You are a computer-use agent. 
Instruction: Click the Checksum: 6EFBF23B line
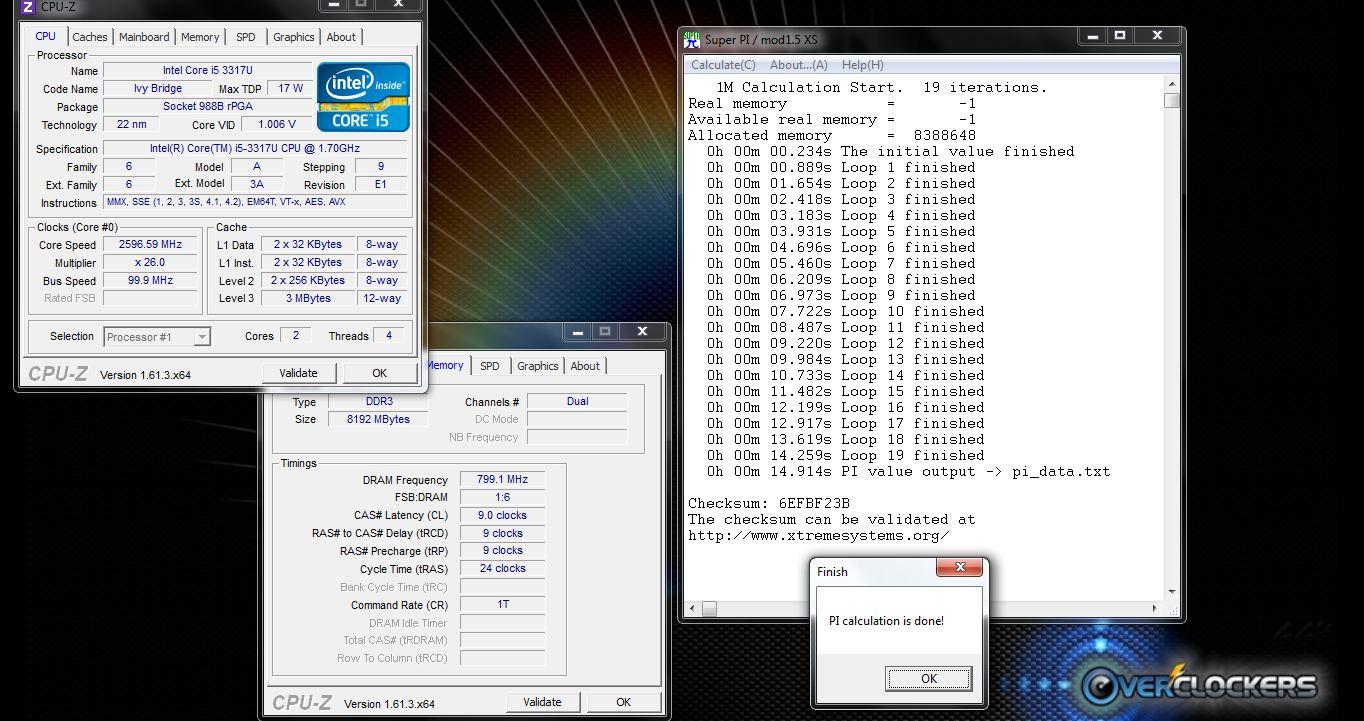point(768,503)
